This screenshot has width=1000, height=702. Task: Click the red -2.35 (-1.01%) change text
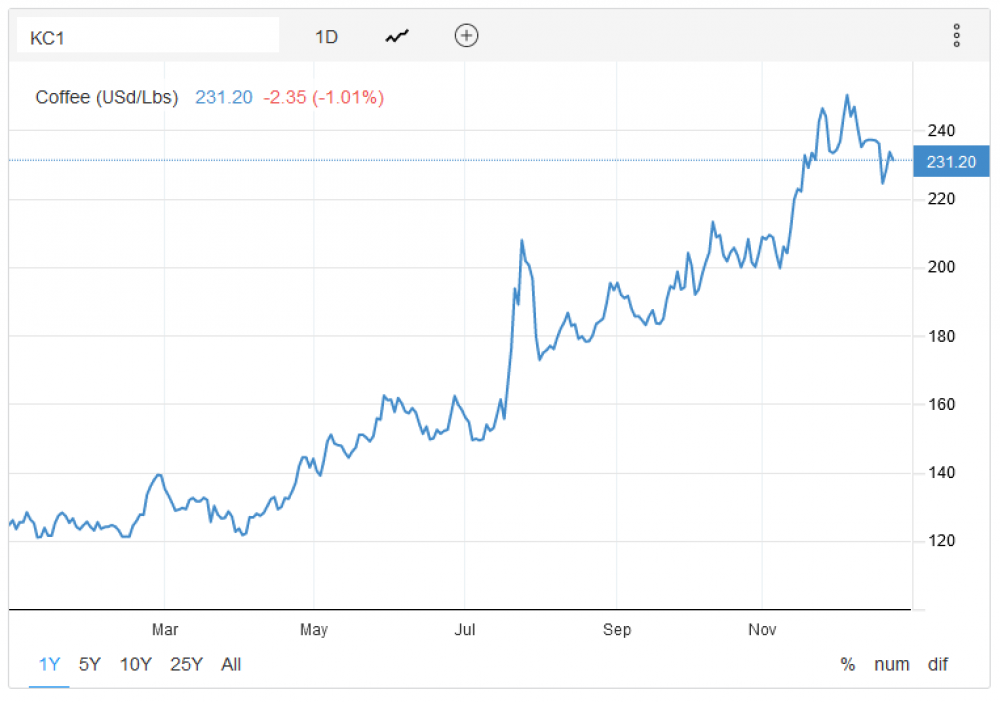tap(323, 98)
